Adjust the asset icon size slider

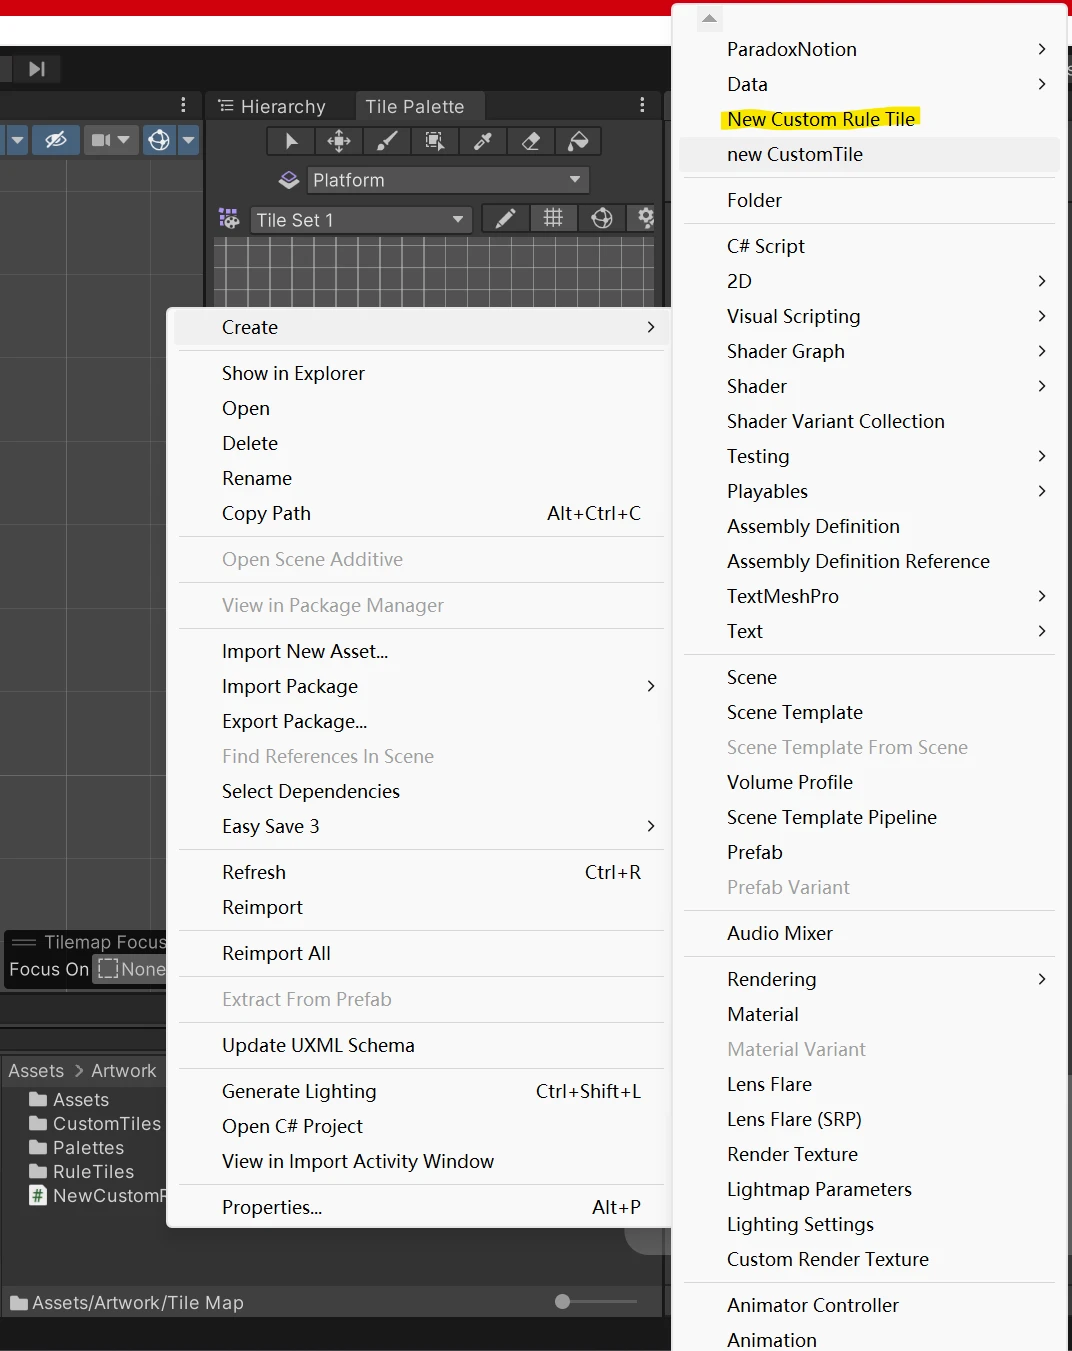point(563,1302)
